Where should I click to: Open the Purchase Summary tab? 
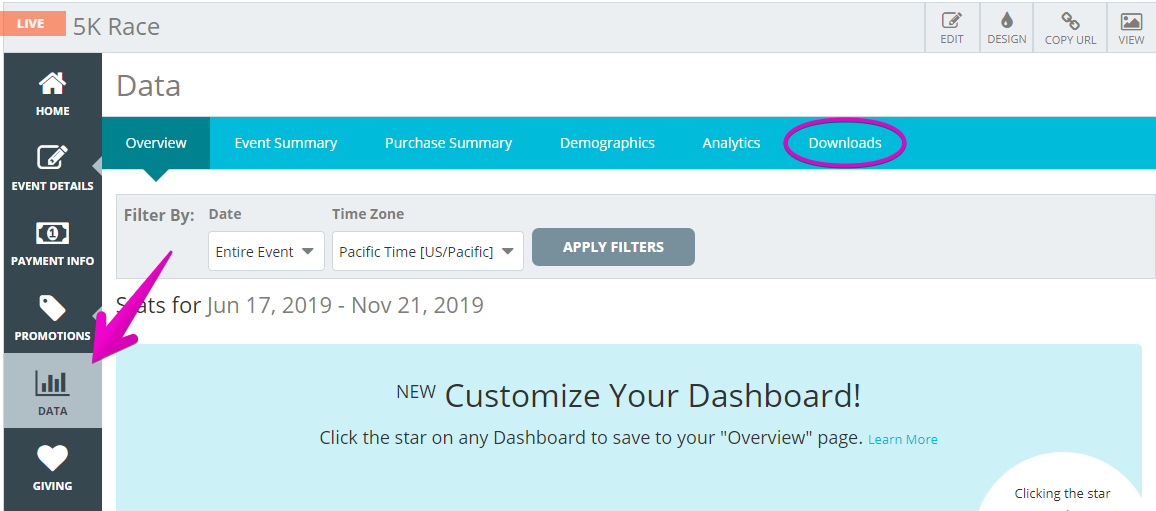[x=448, y=143]
